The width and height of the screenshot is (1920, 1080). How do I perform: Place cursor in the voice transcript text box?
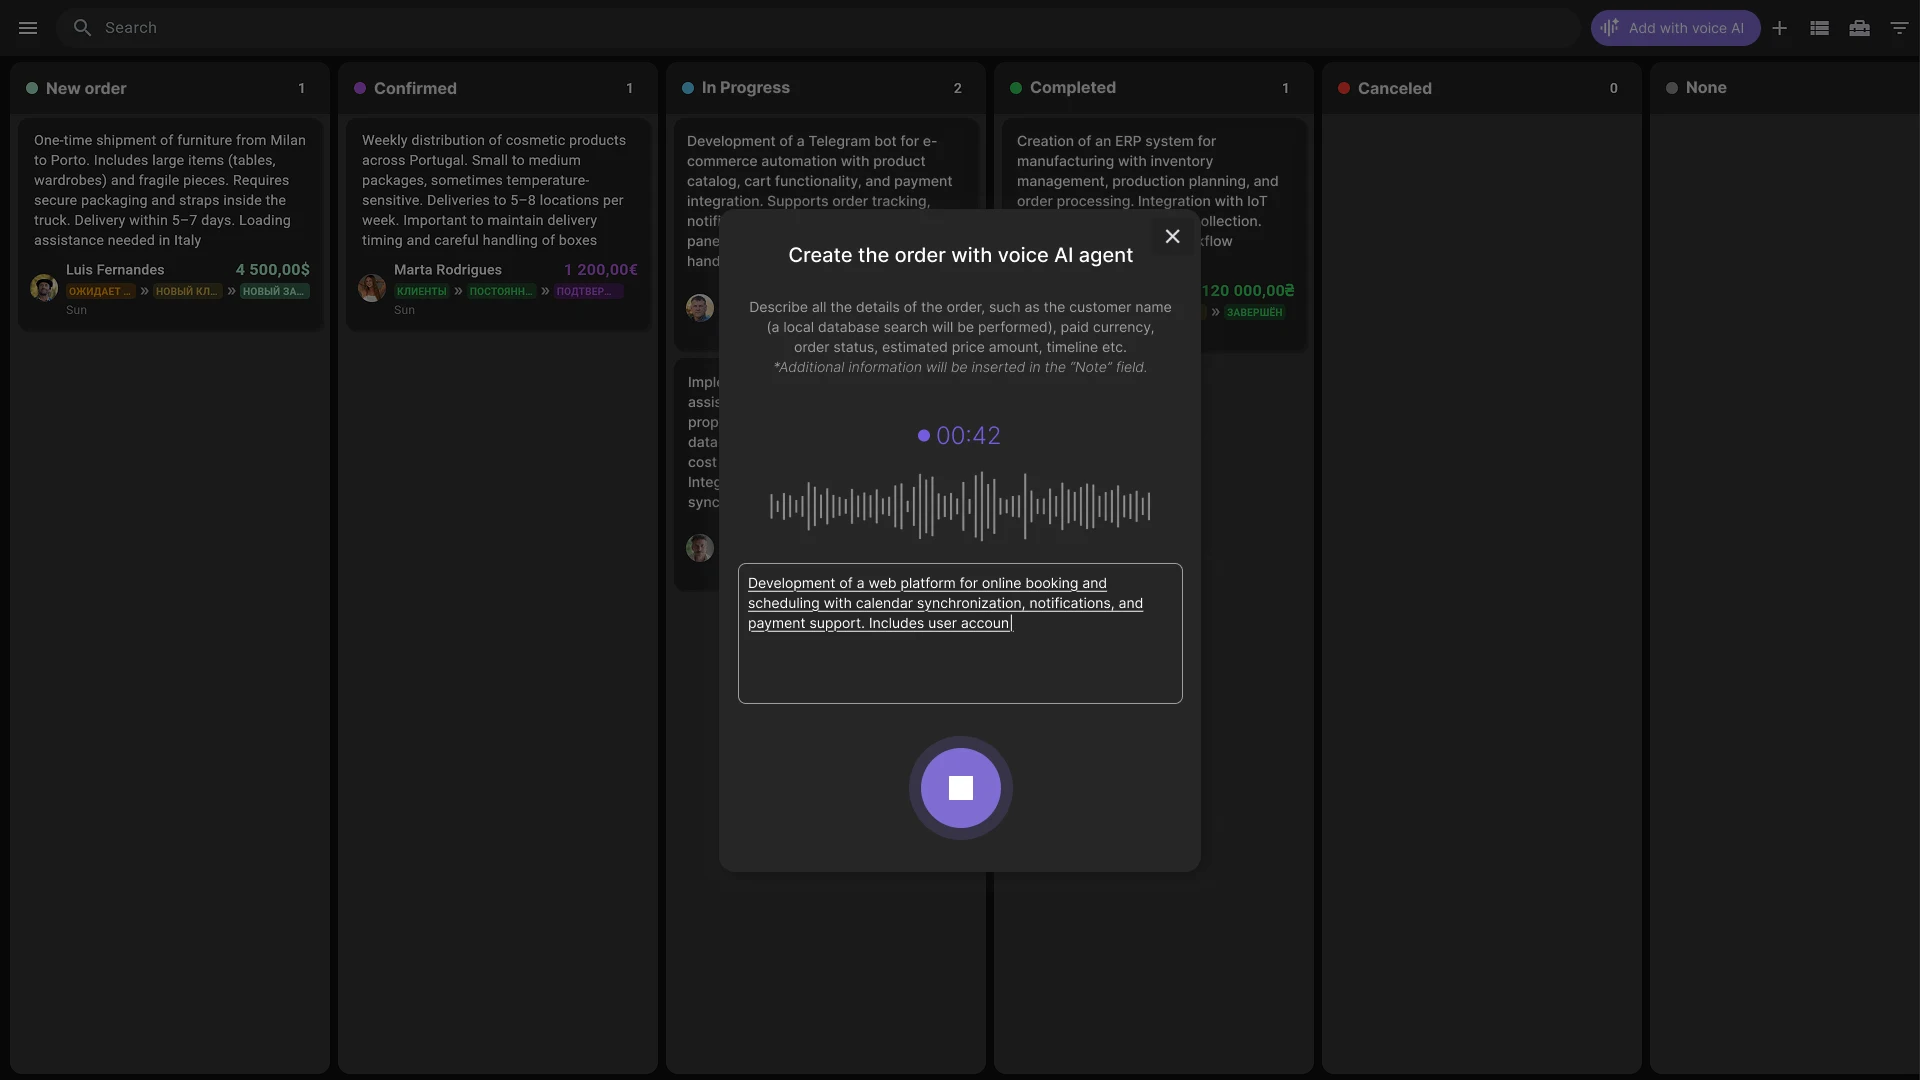click(959, 634)
